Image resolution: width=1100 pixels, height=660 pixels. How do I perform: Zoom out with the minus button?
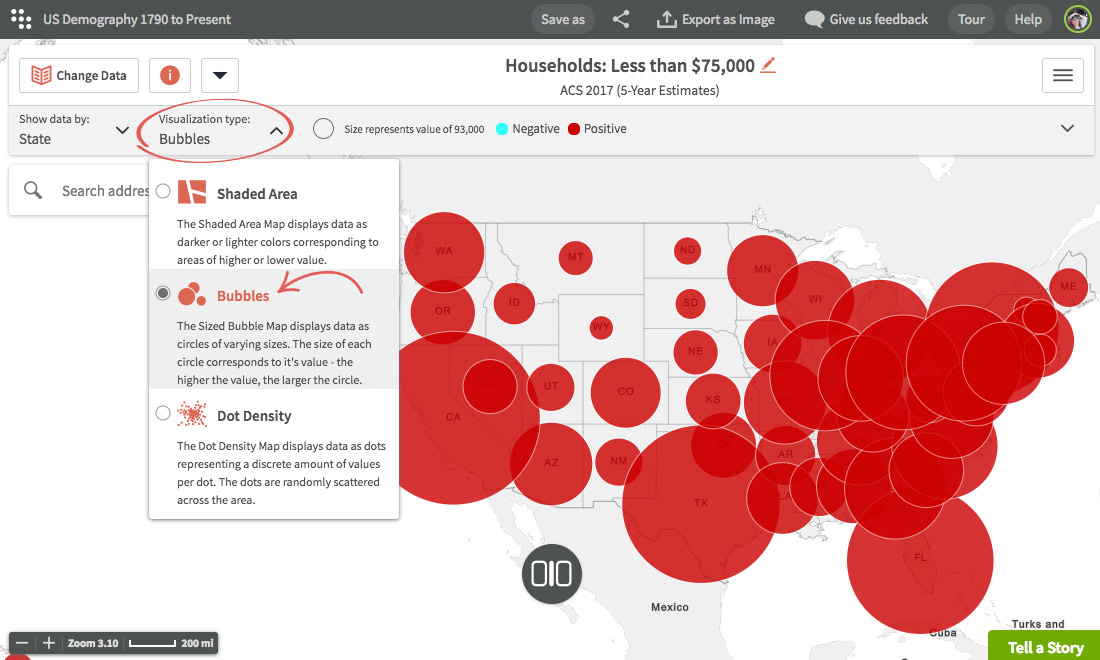(22, 642)
